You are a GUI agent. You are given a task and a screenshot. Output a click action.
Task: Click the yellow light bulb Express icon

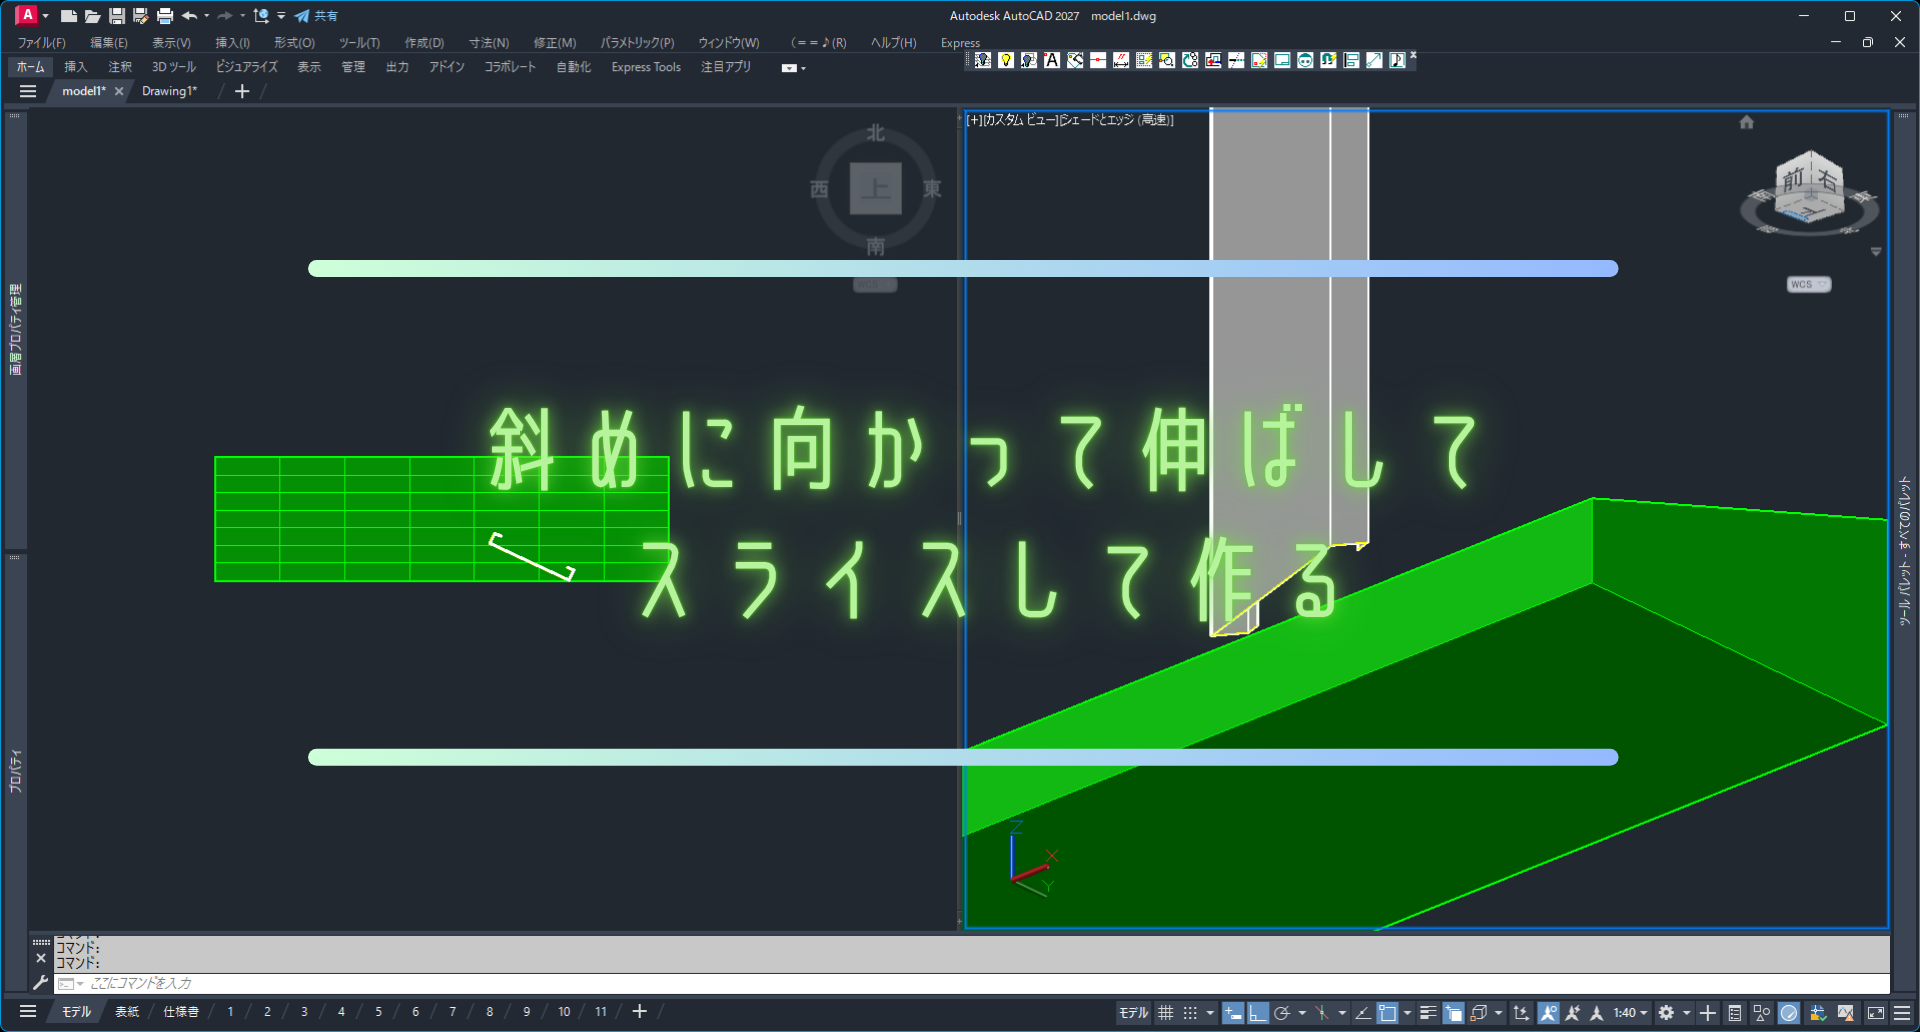1006,61
